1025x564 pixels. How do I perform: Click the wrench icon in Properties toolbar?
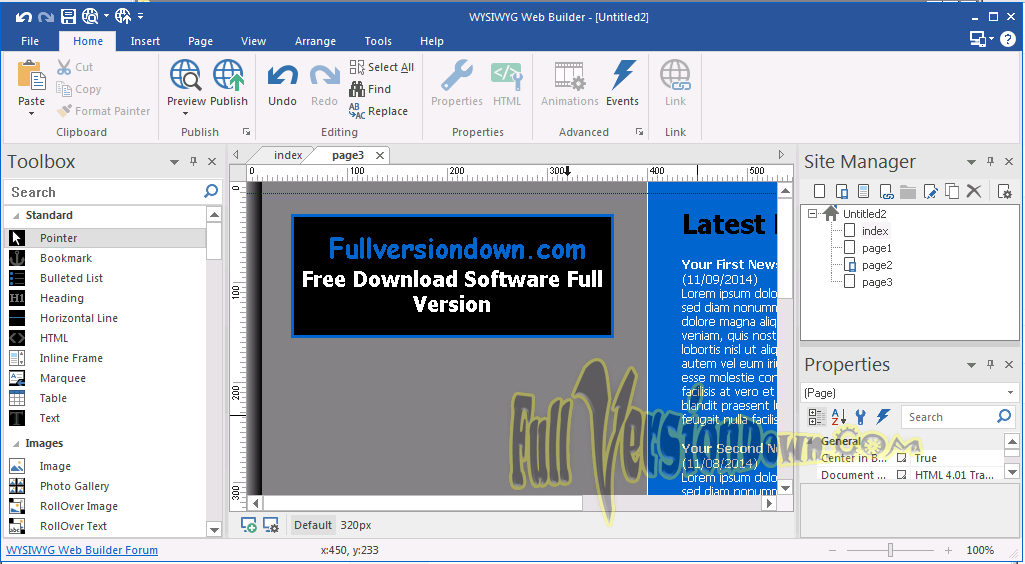click(860, 416)
